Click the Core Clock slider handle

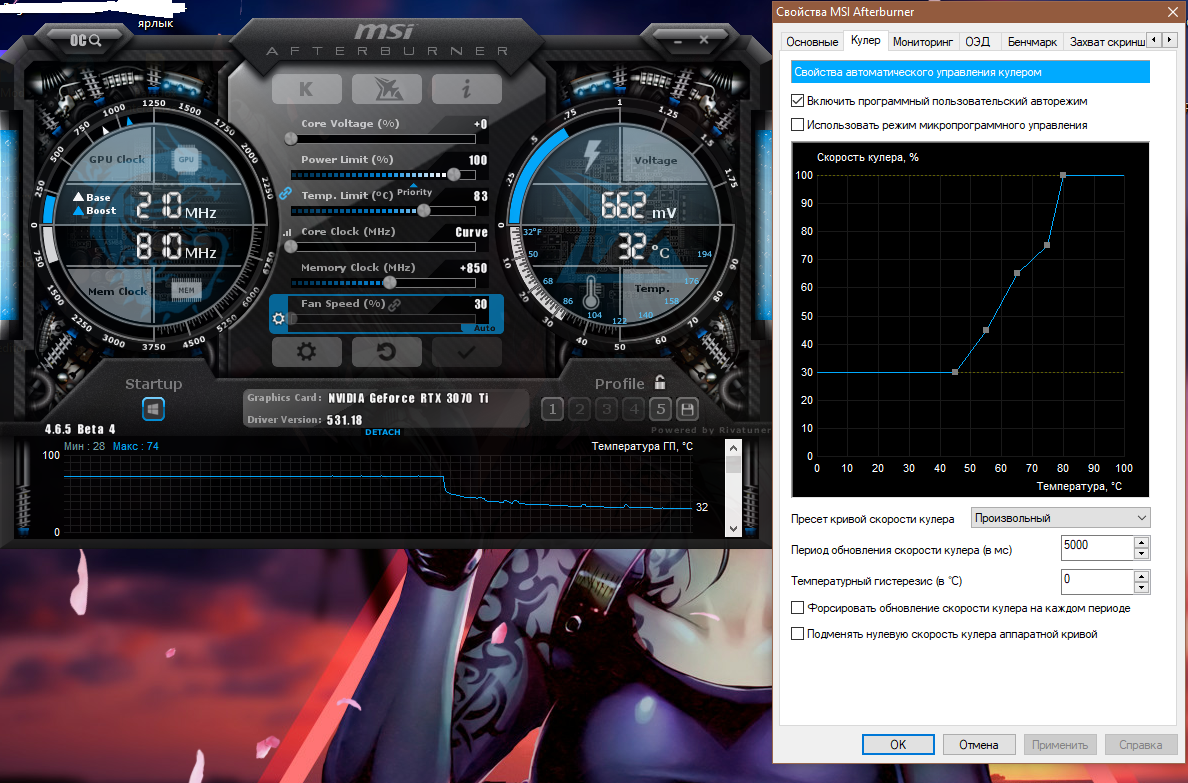click(x=290, y=246)
